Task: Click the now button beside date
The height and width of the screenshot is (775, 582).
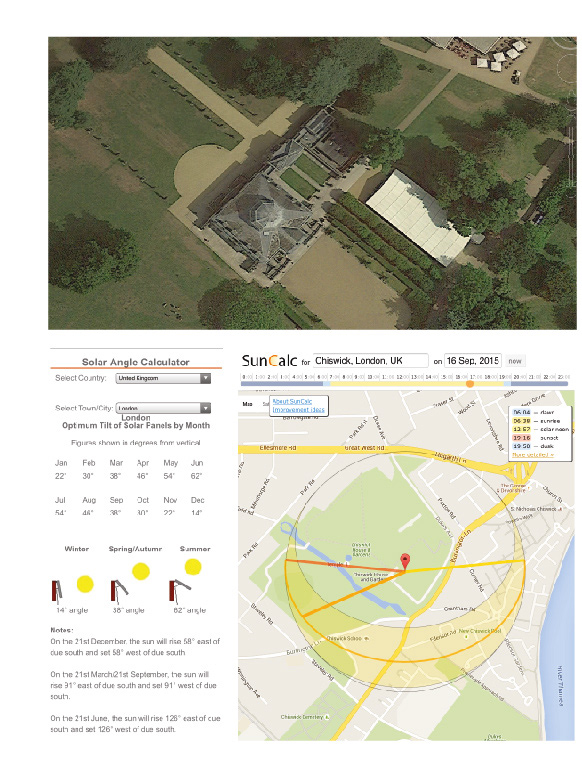Action: pyautogui.click(x=515, y=361)
